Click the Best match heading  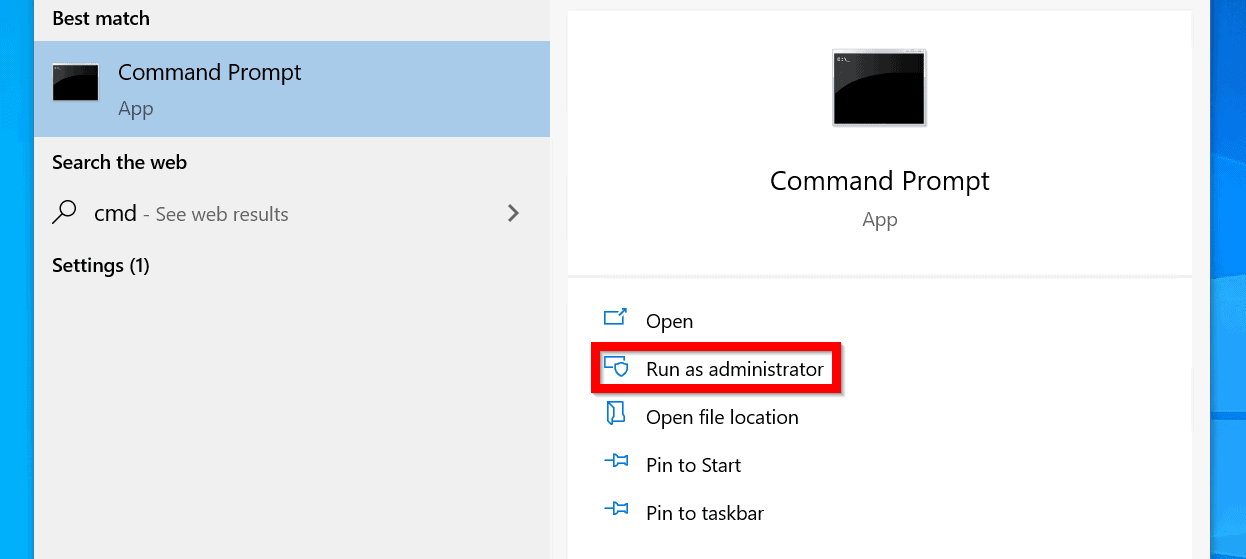click(x=100, y=19)
